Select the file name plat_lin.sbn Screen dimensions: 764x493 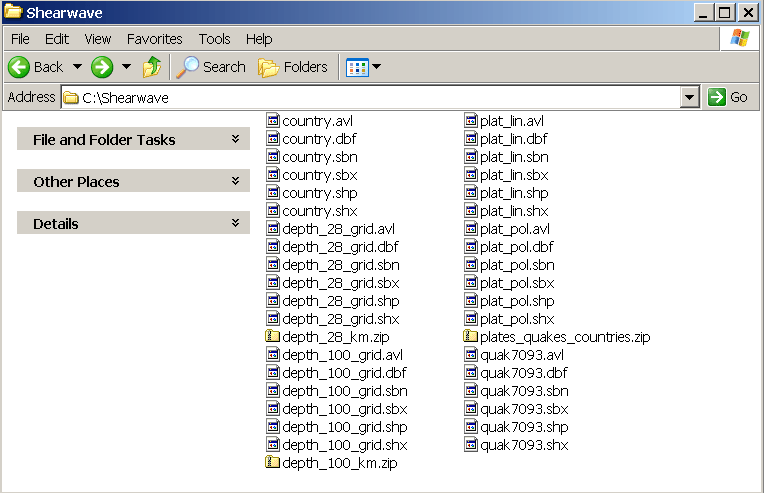coord(514,157)
